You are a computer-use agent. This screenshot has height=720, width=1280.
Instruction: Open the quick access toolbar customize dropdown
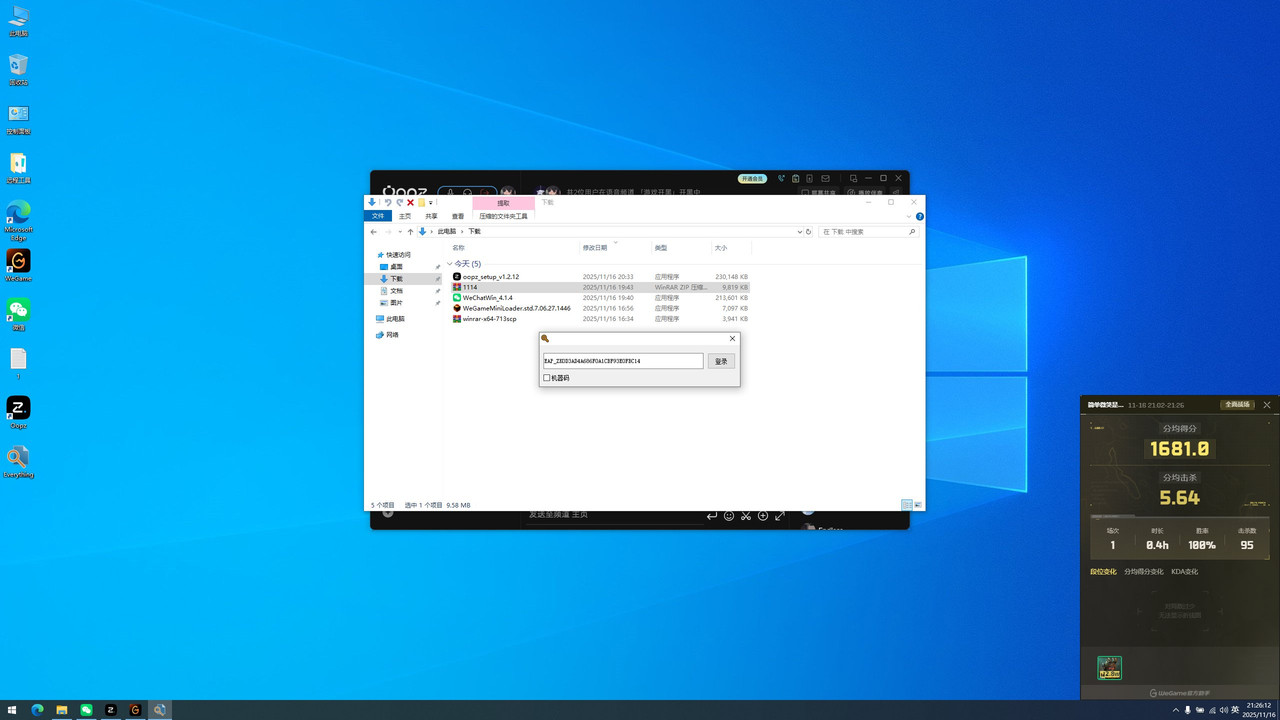click(x=431, y=202)
